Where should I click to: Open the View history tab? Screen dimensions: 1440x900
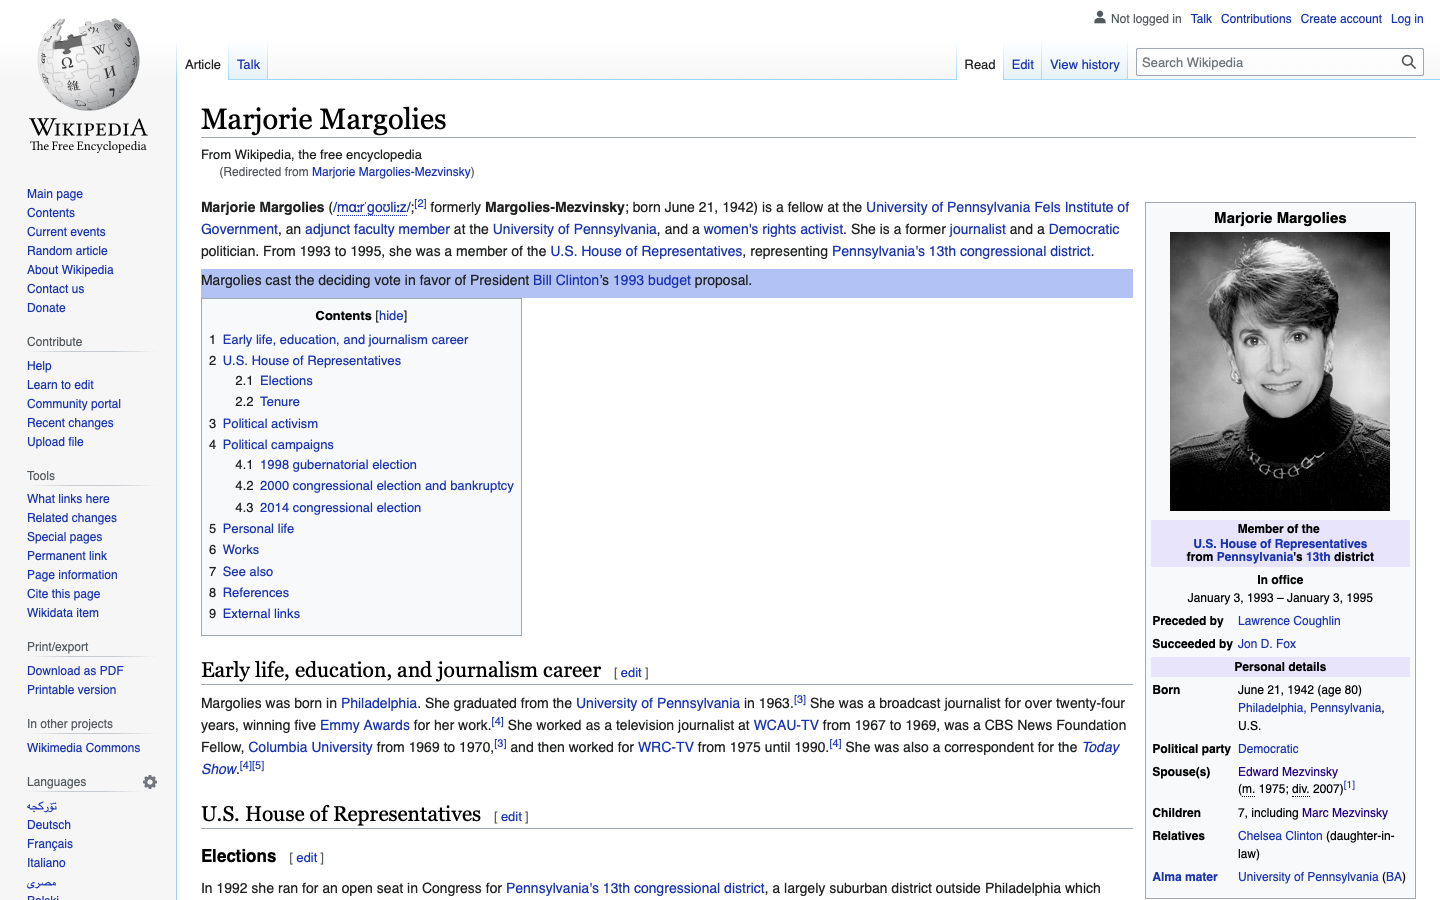pos(1085,65)
